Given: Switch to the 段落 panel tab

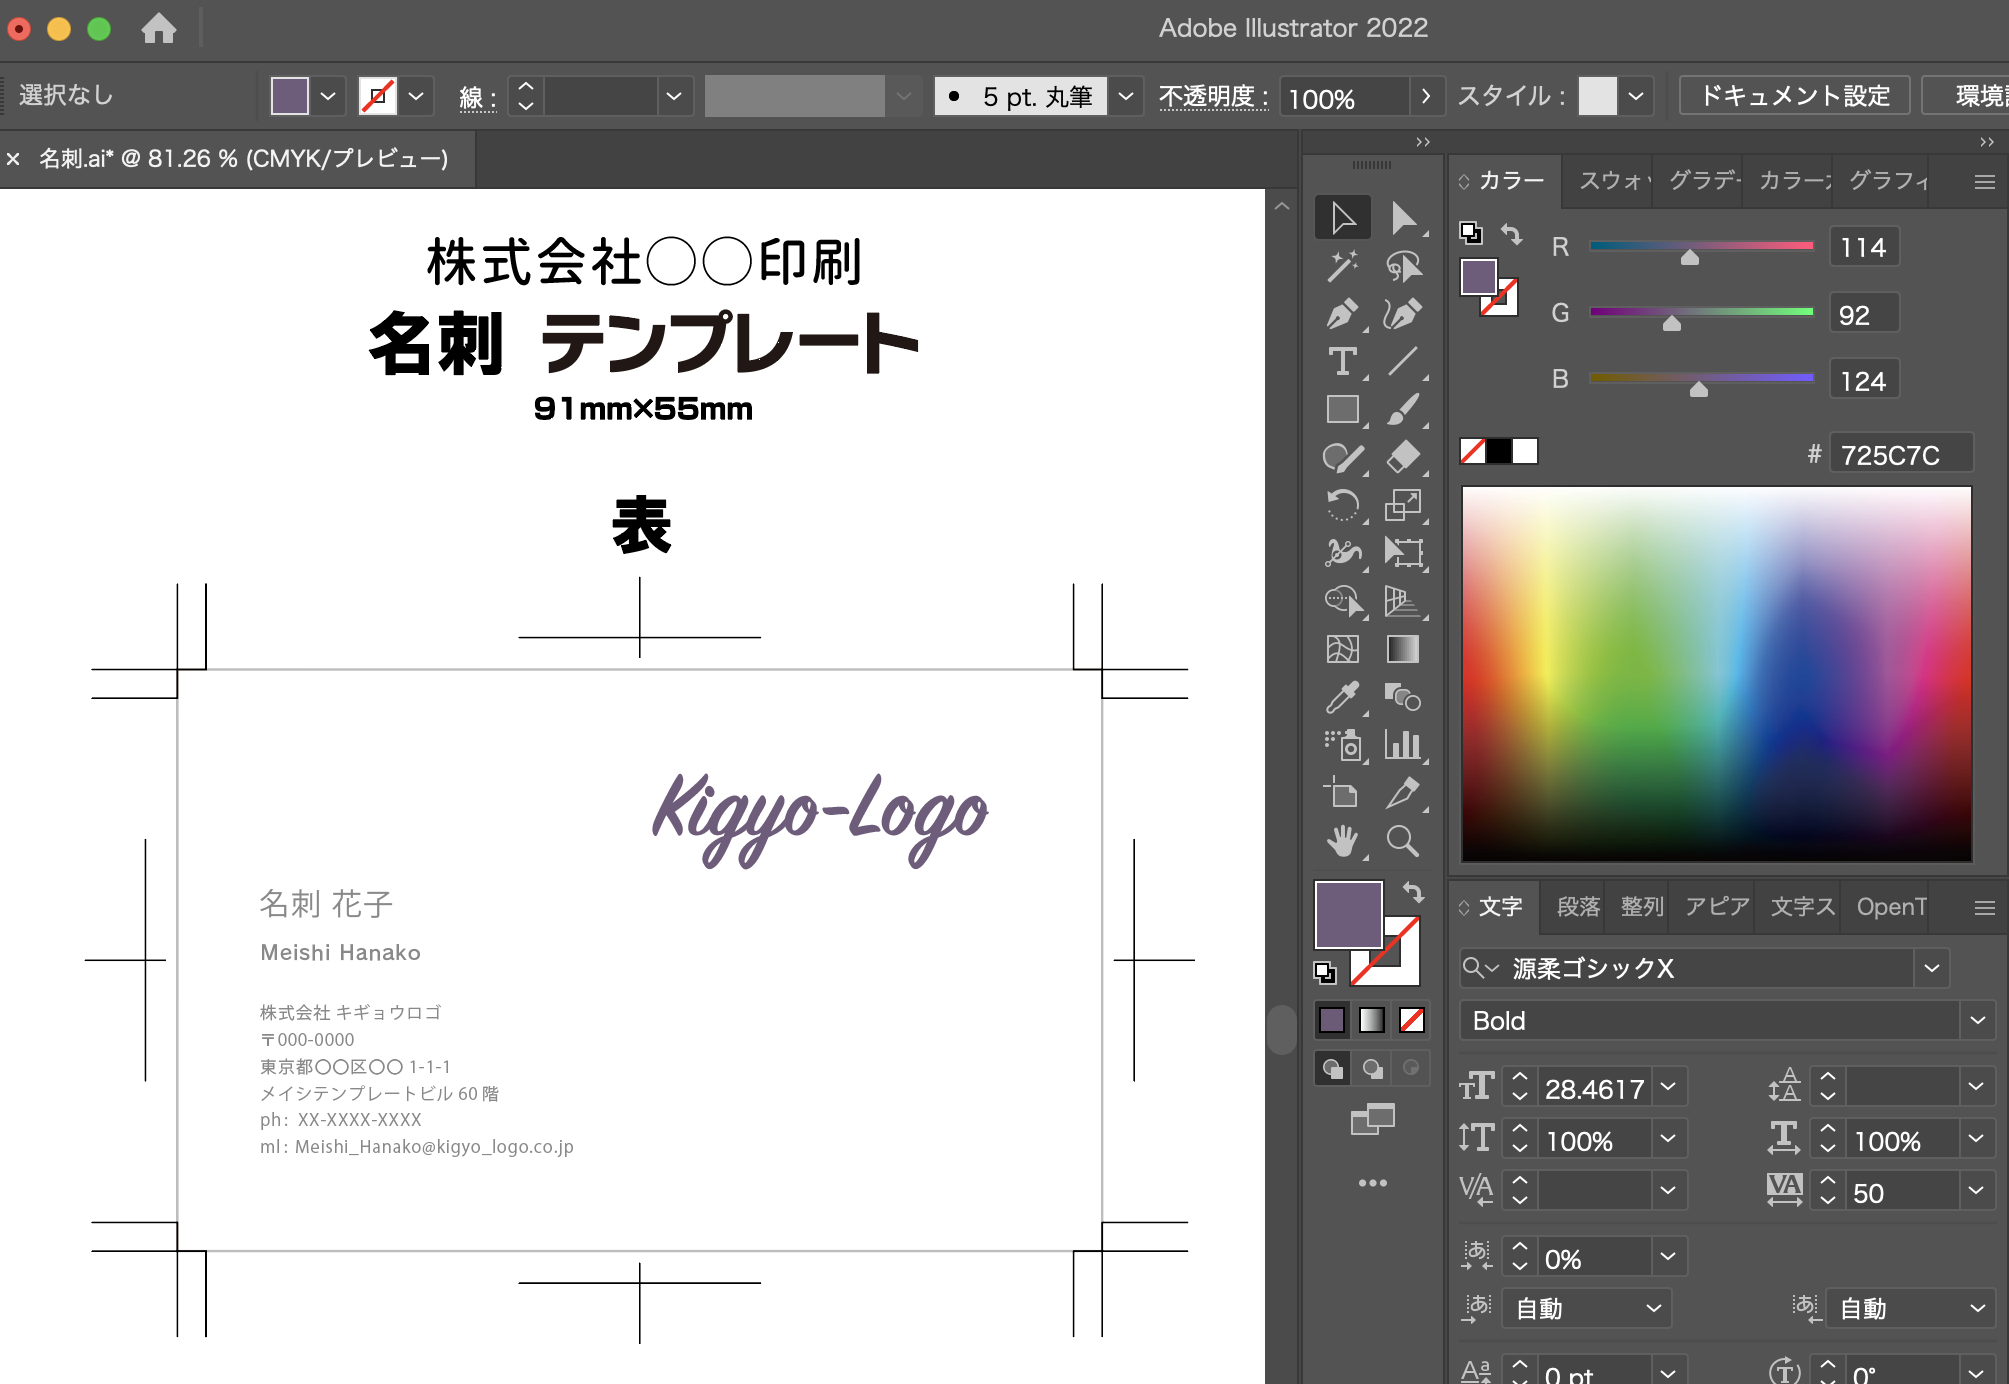Looking at the screenshot, I should (x=1578, y=907).
